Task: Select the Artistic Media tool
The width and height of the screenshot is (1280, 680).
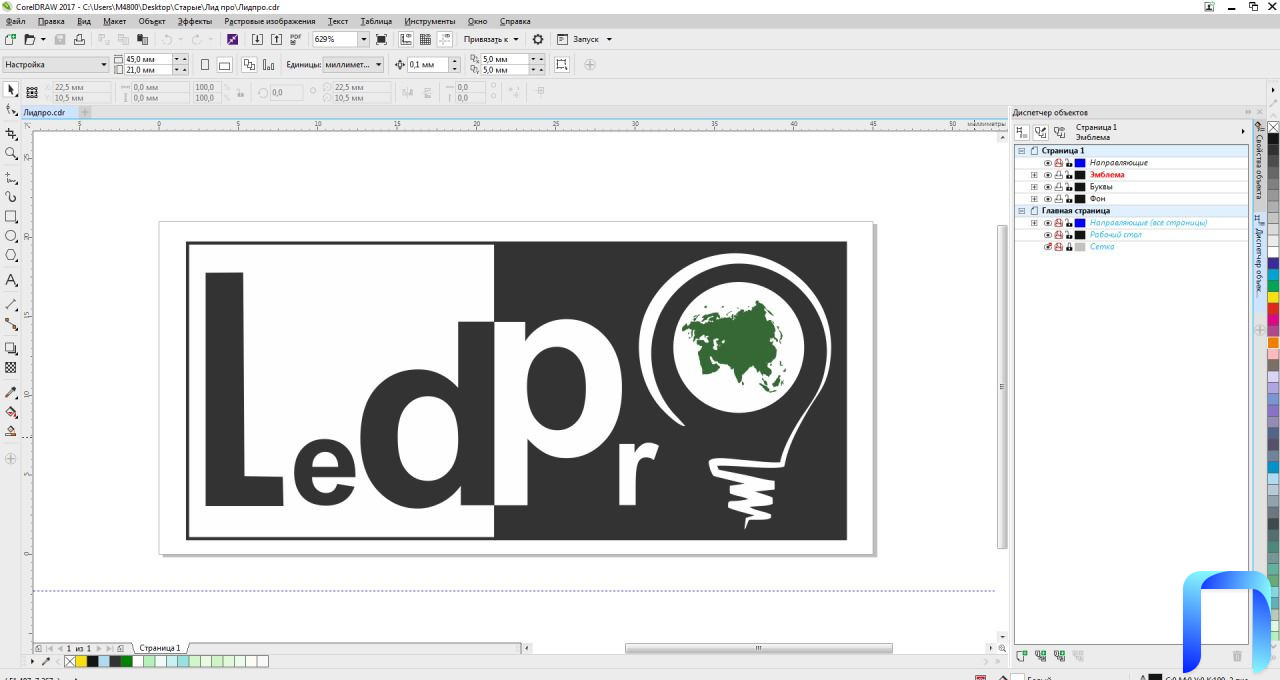Action: 11,197
